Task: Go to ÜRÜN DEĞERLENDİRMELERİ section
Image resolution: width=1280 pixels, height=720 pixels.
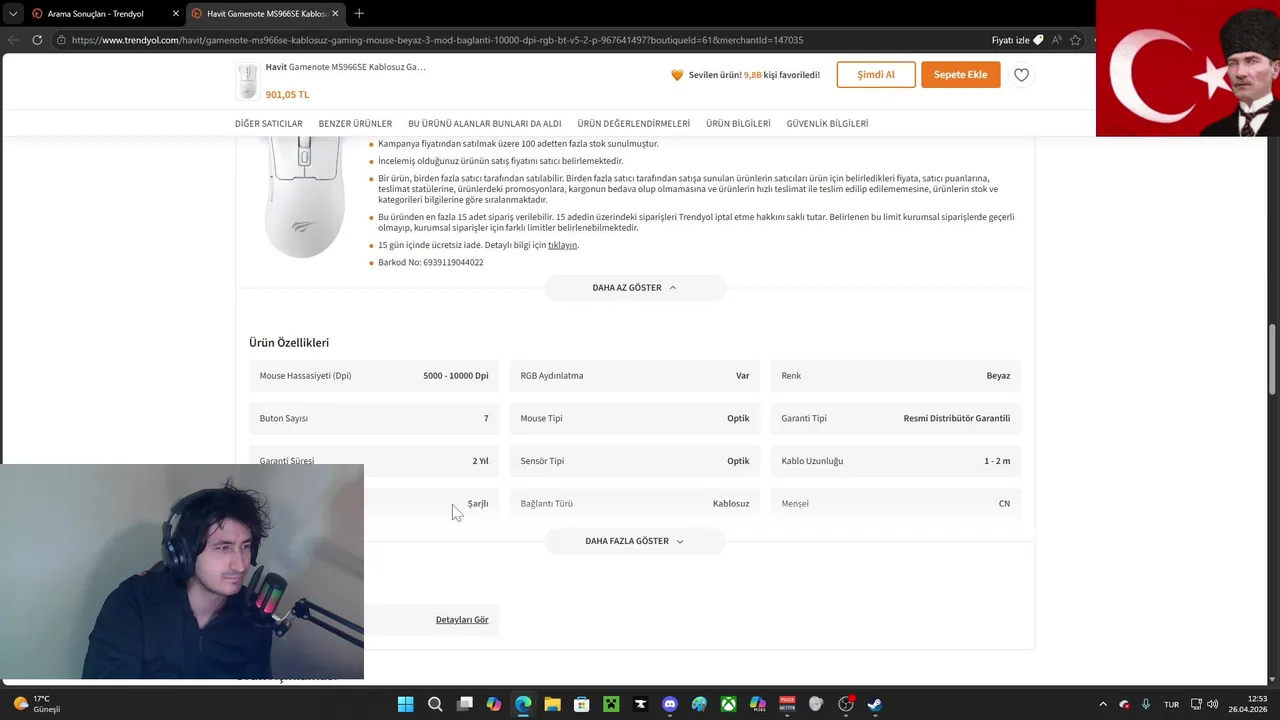Action: (633, 124)
